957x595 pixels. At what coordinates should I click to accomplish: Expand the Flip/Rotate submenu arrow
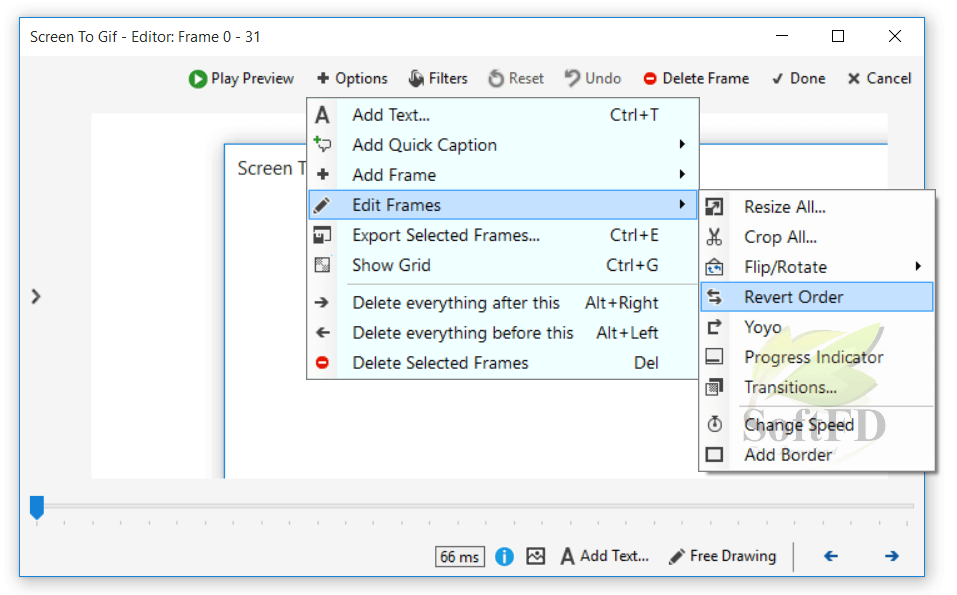918,266
